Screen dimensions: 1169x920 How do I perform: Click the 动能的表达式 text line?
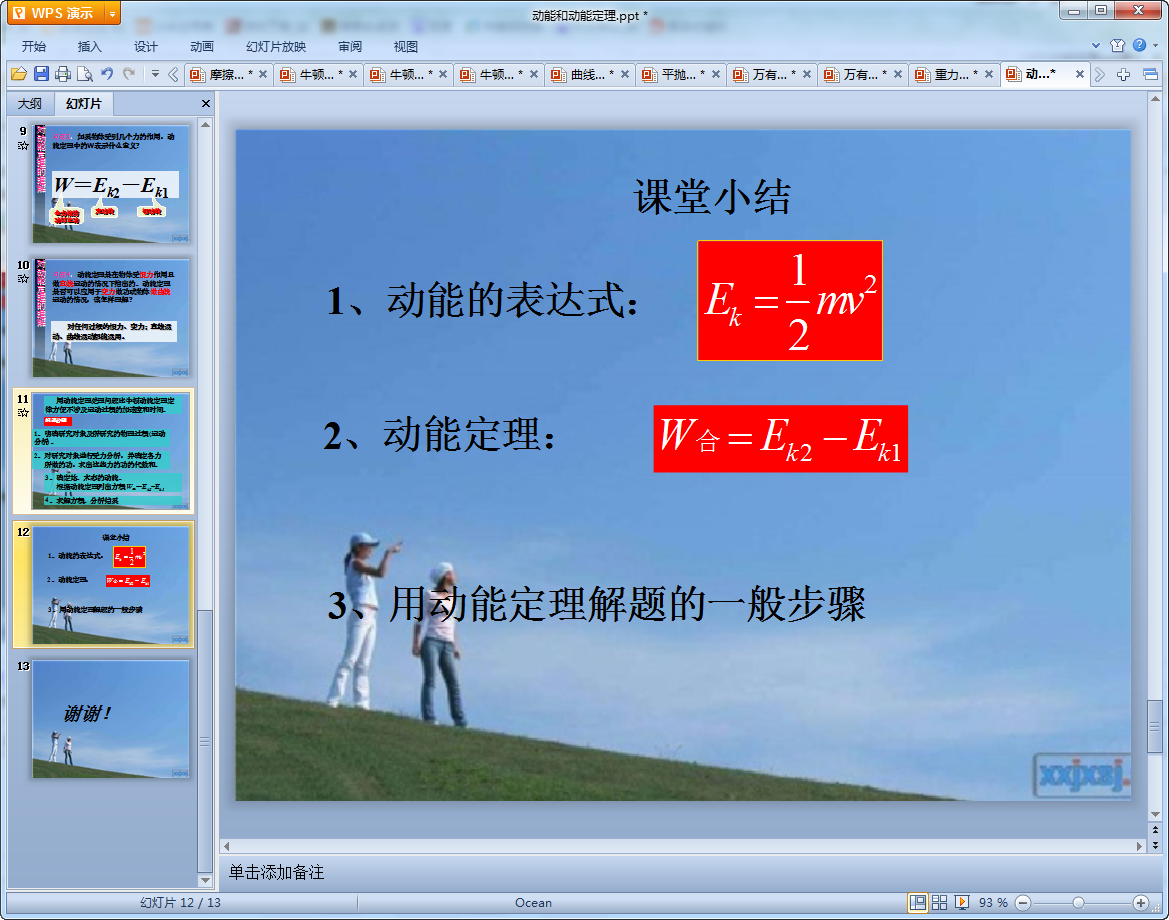[483, 301]
